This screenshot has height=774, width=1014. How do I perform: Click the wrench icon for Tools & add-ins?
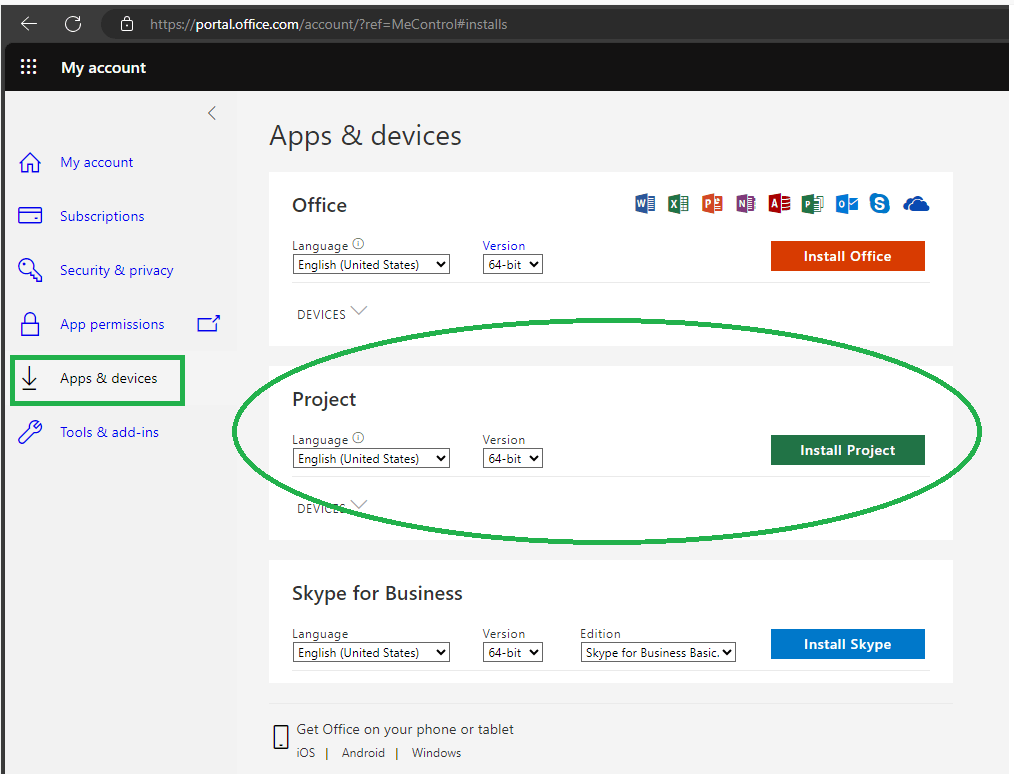[x=30, y=432]
